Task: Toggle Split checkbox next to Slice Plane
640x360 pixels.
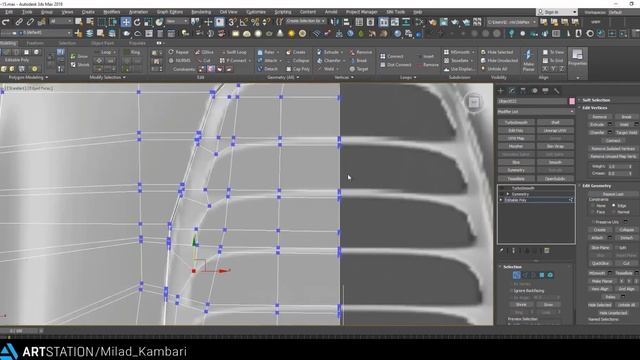Action: 616,248
